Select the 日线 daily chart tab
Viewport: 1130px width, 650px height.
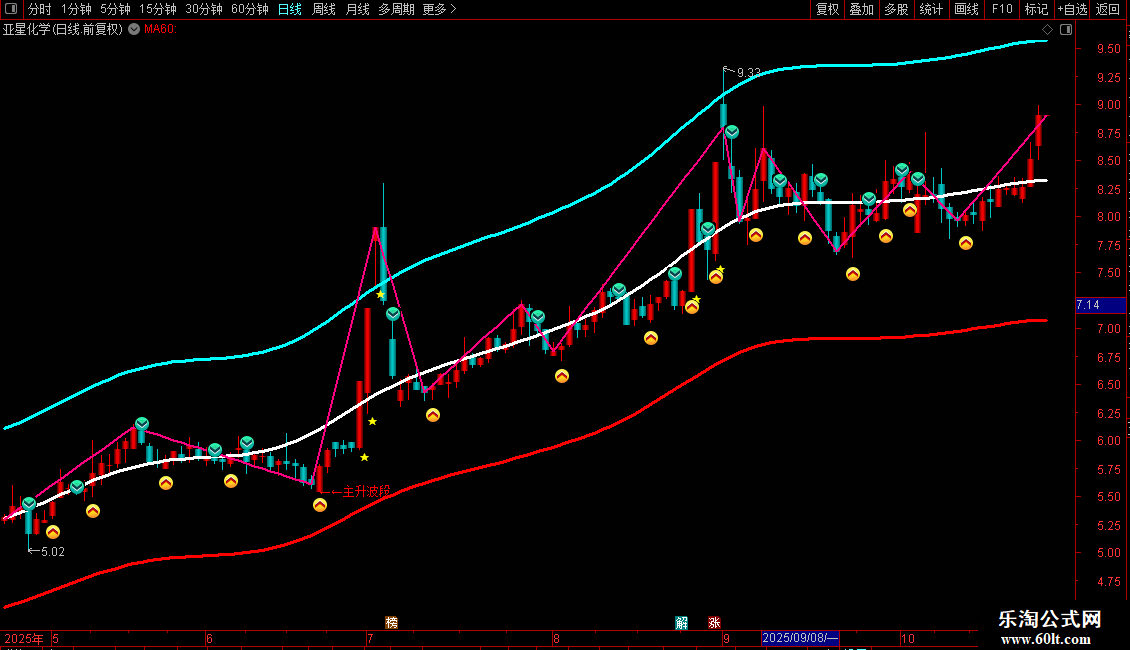(290, 9)
